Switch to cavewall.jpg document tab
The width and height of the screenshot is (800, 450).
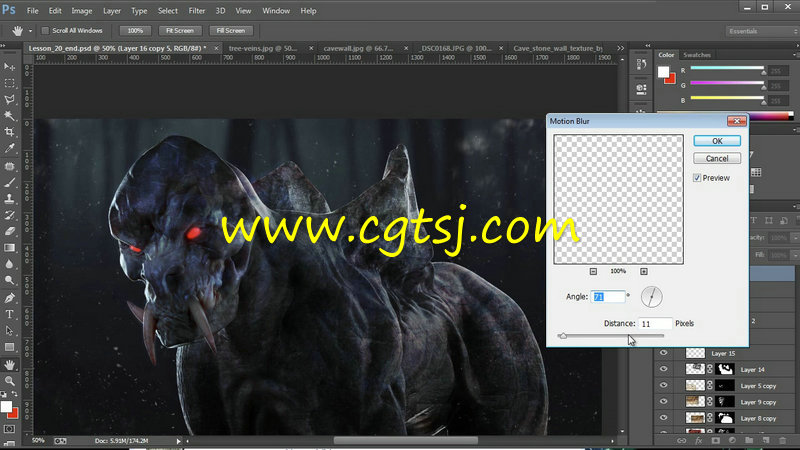click(x=358, y=48)
